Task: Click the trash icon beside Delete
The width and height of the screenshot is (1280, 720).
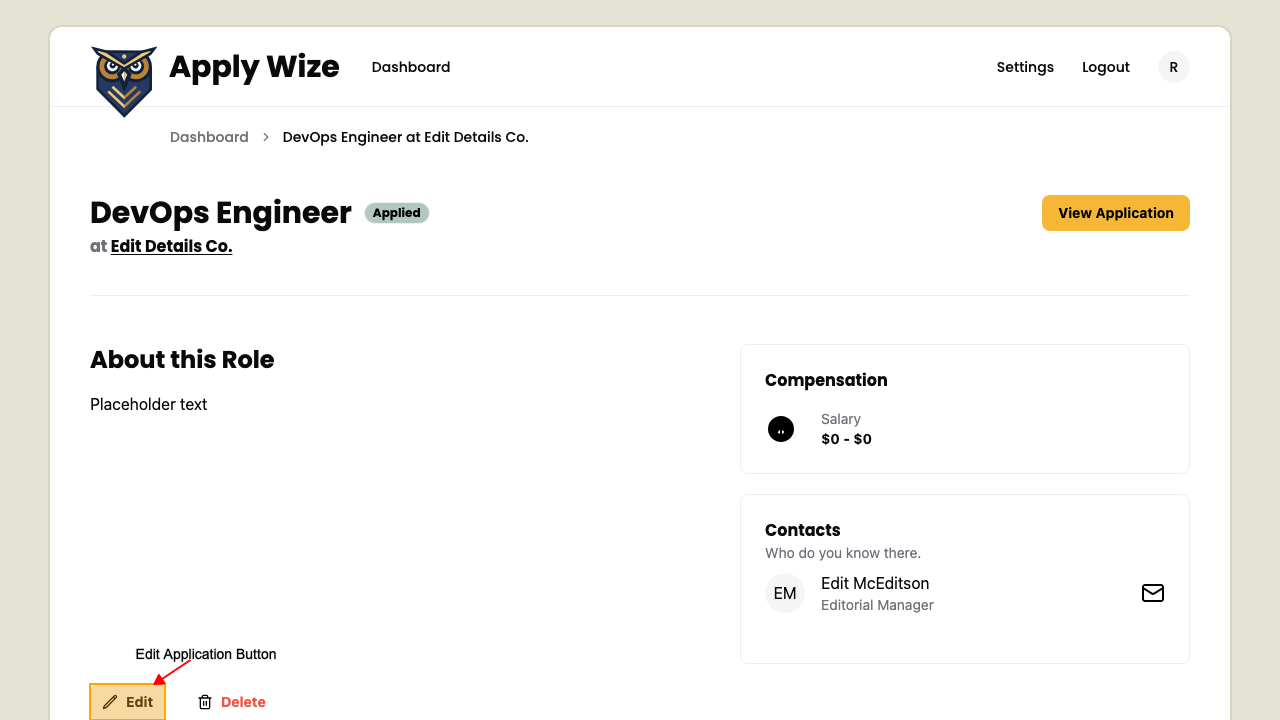Action: (x=205, y=702)
